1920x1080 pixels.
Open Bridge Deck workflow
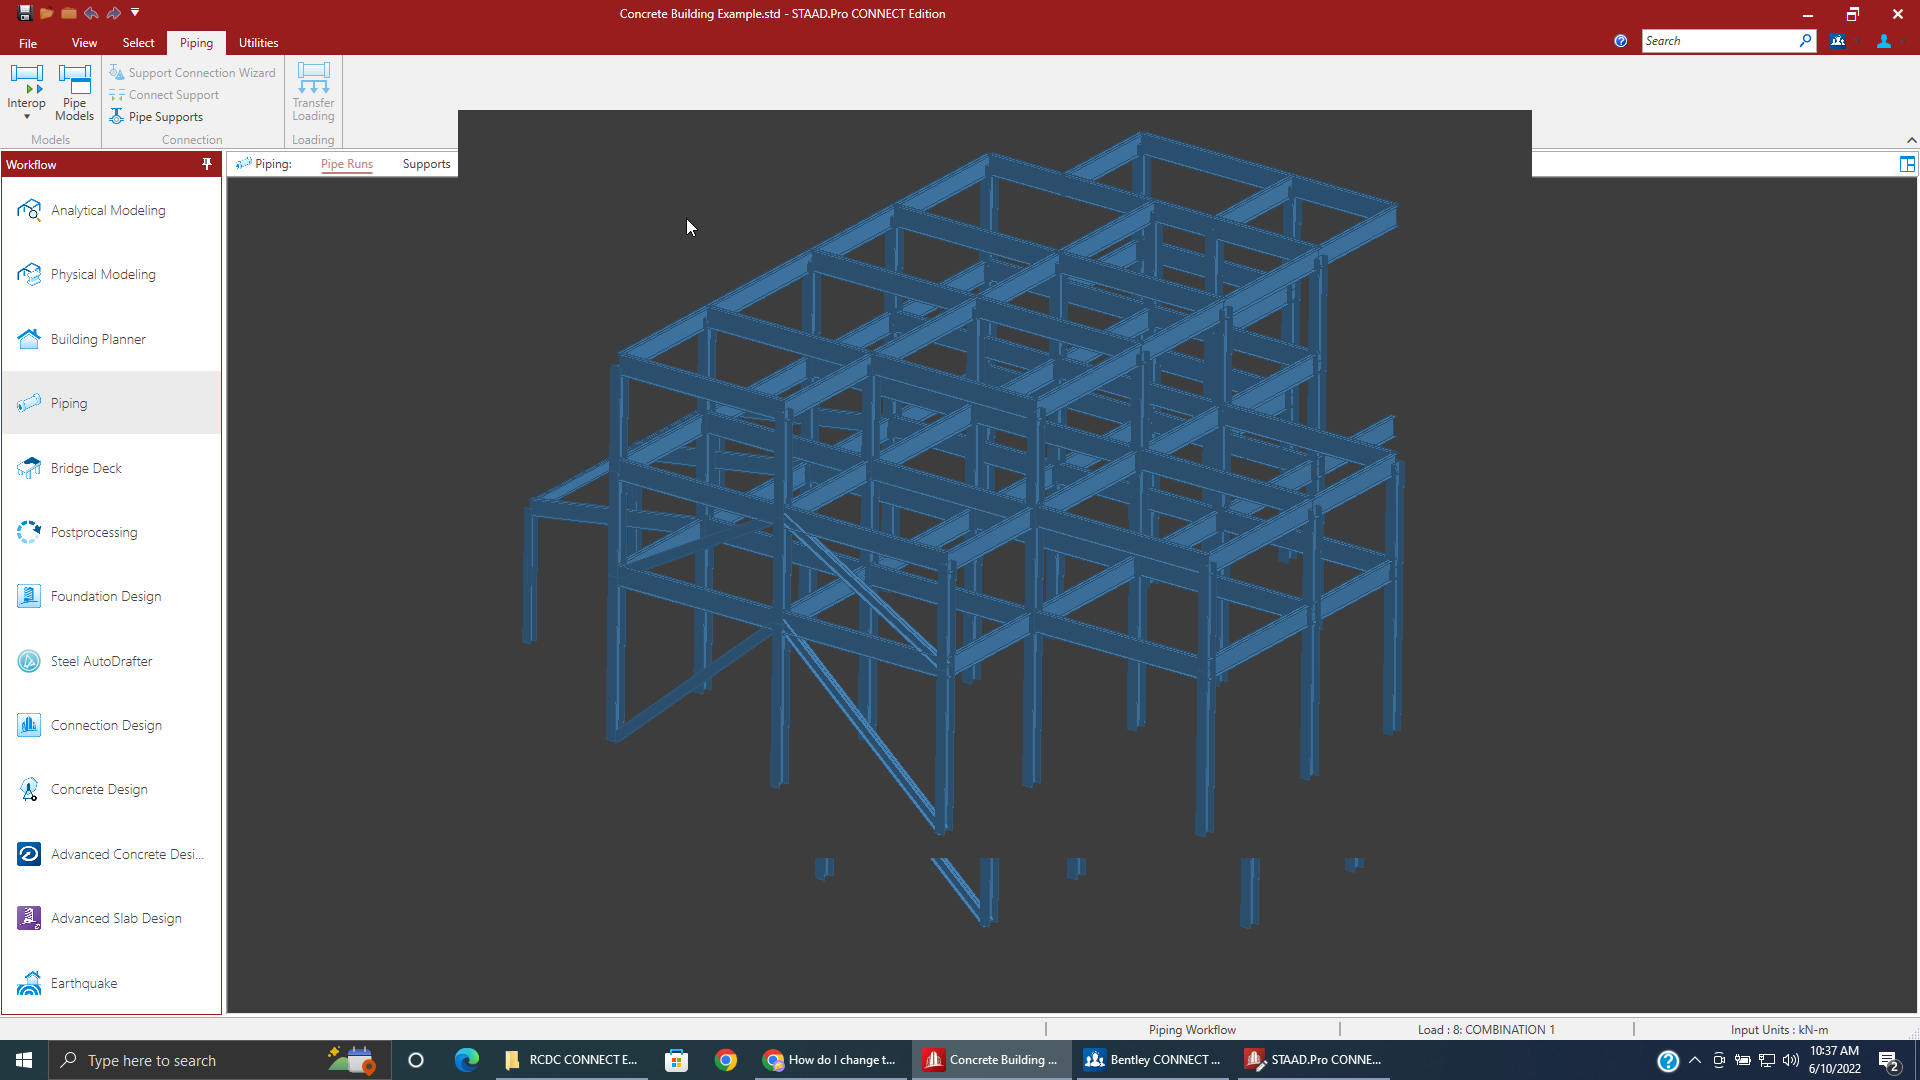click(111, 468)
